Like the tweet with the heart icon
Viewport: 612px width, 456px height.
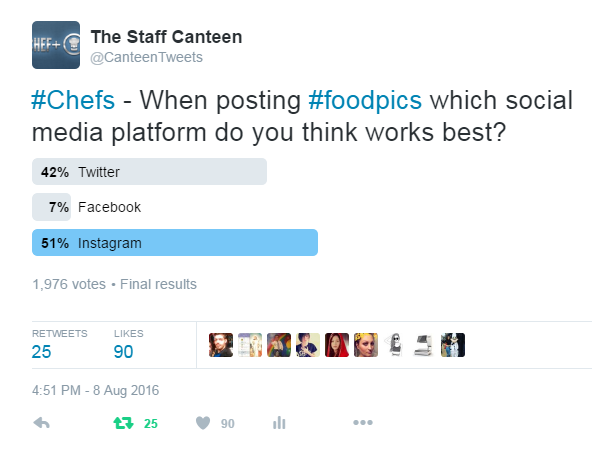tap(203, 423)
